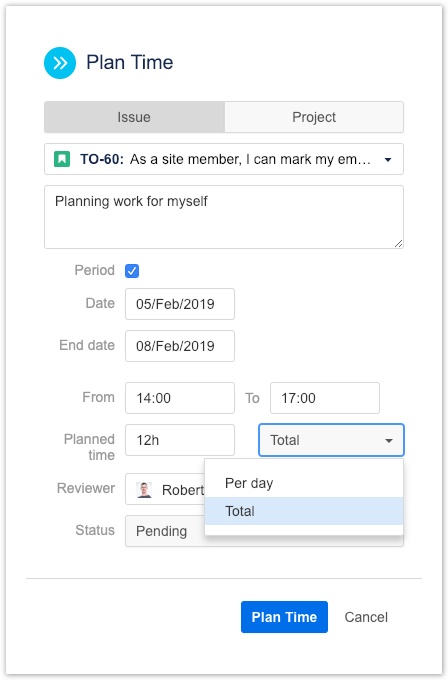Image resolution: width=448 pixels, height=680 pixels.
Task: Click the From time field 14:00
Action: tap(180, 398)
